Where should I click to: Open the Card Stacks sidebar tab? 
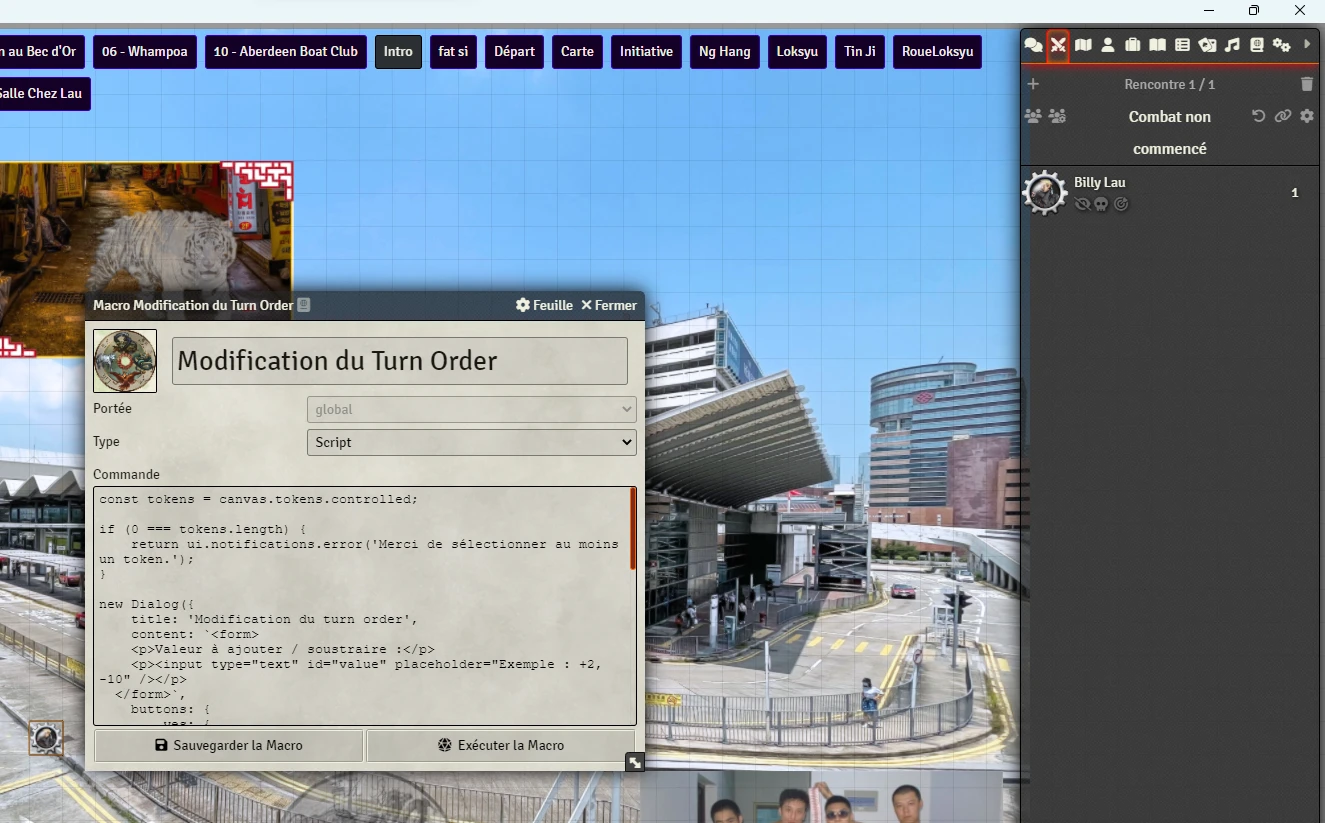click(1207, 45)
